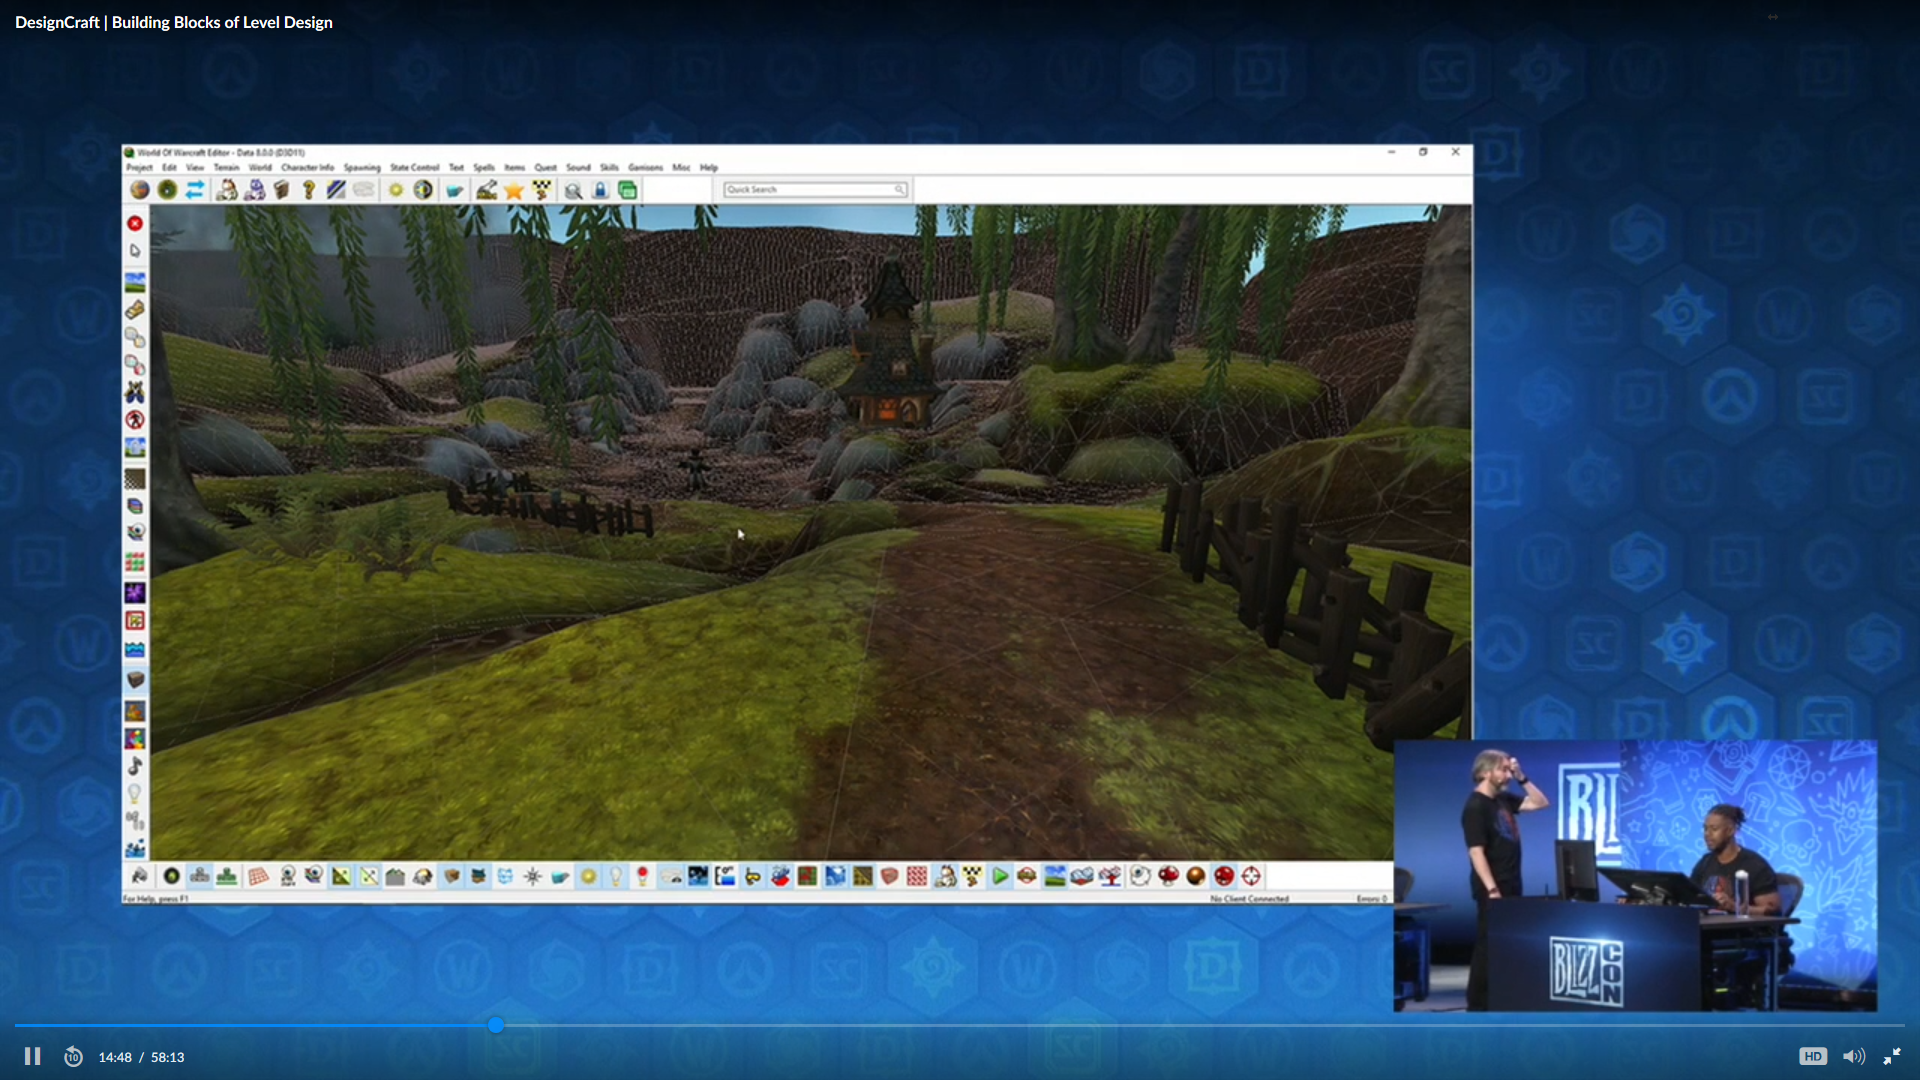
Task: Click the padlock icon in top toolbar
Action: pos(600,190)
